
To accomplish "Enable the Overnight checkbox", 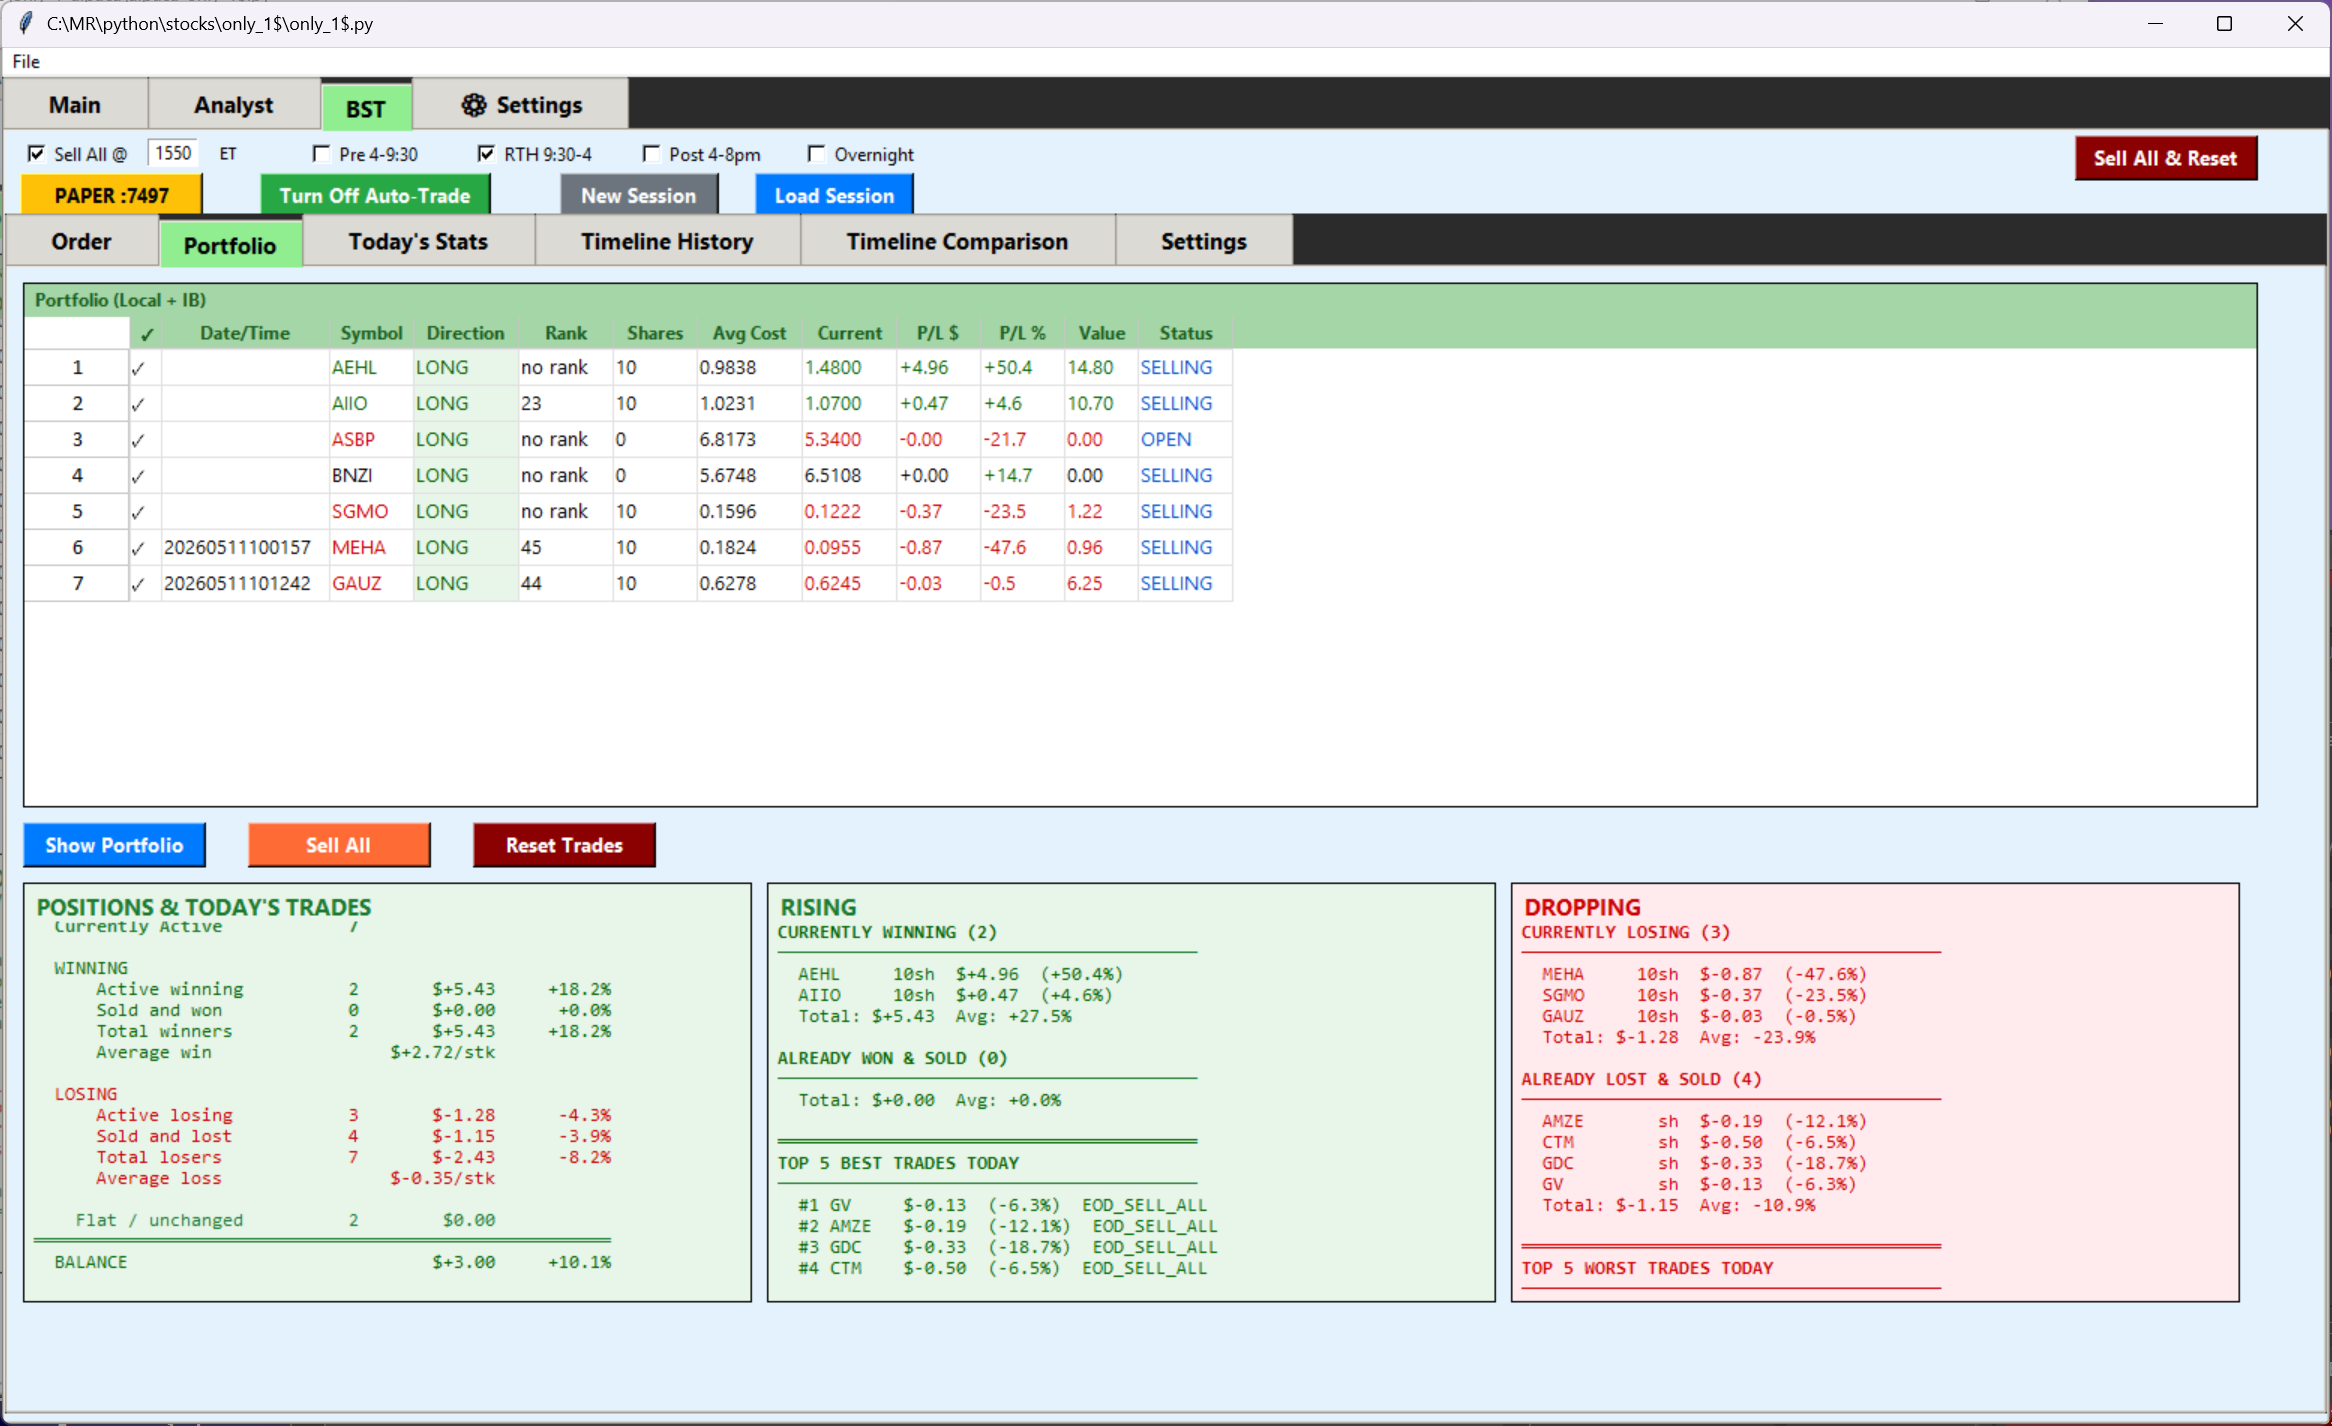I will coord(816,154).
